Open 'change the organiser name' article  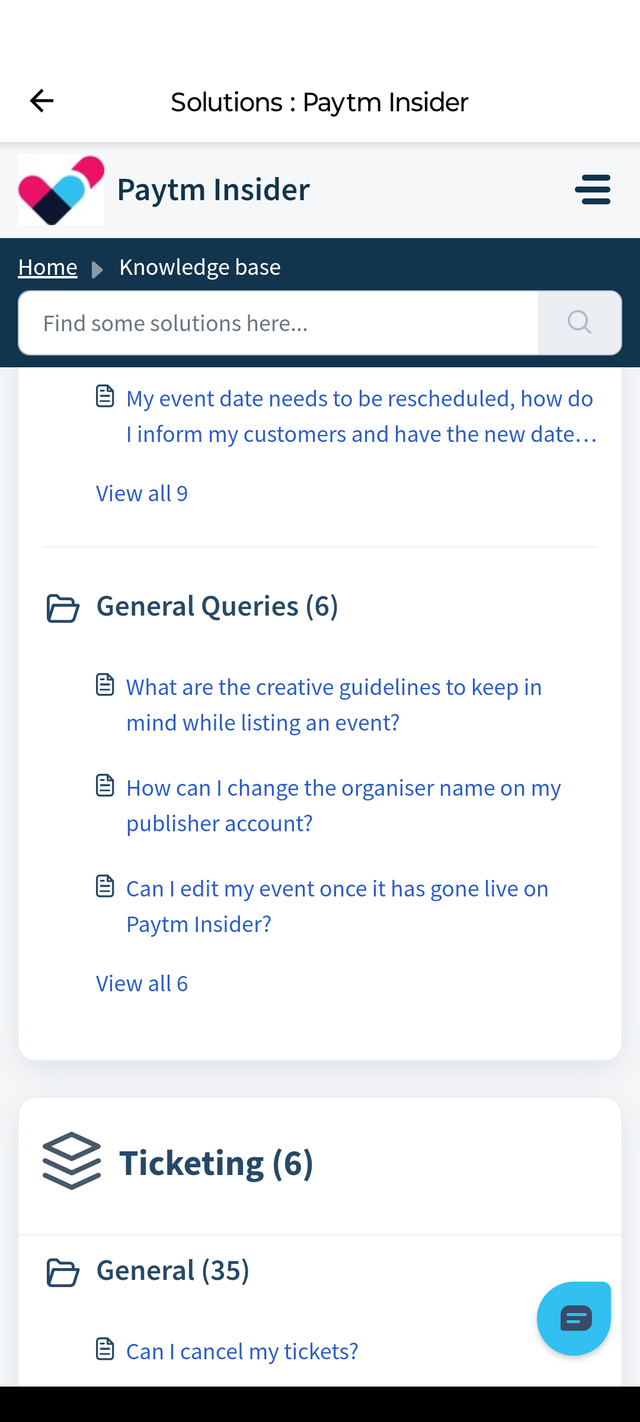tap(343, 805)
